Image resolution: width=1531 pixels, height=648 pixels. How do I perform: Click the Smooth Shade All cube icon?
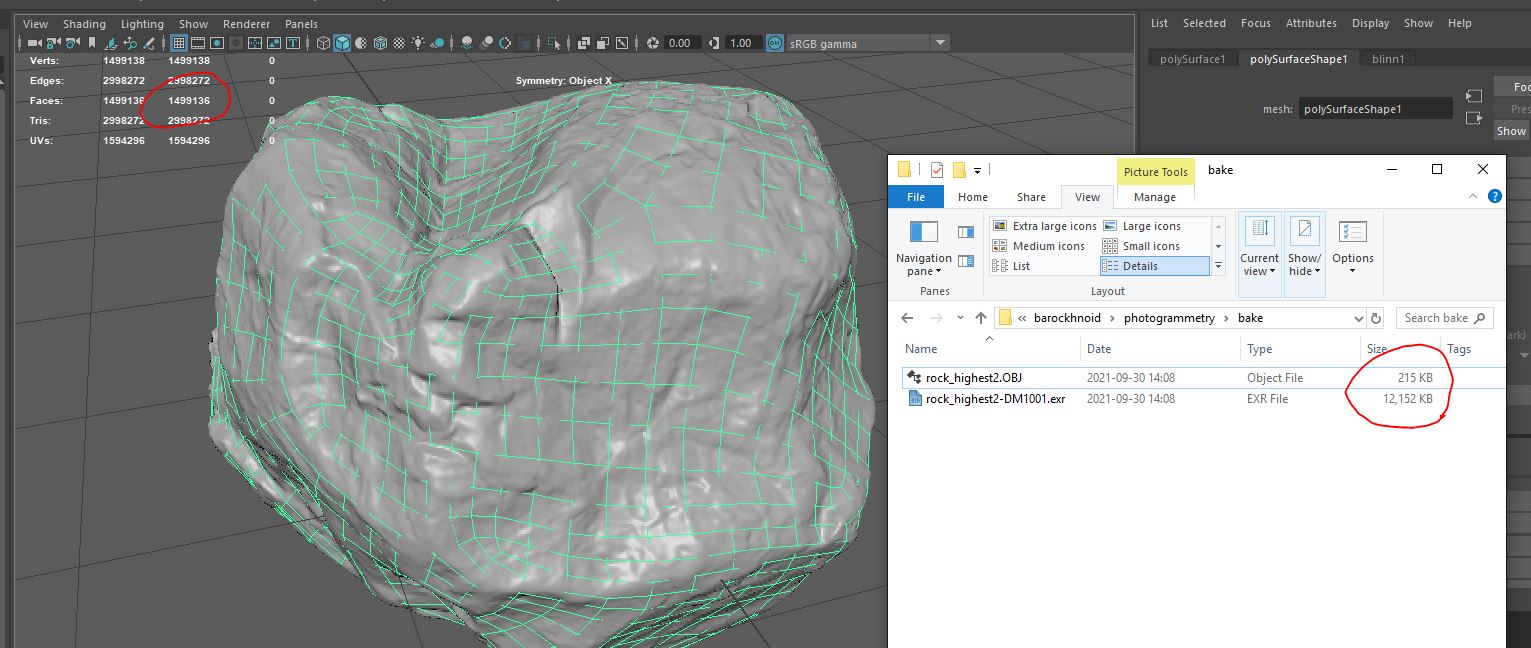[x=342, y=43]
